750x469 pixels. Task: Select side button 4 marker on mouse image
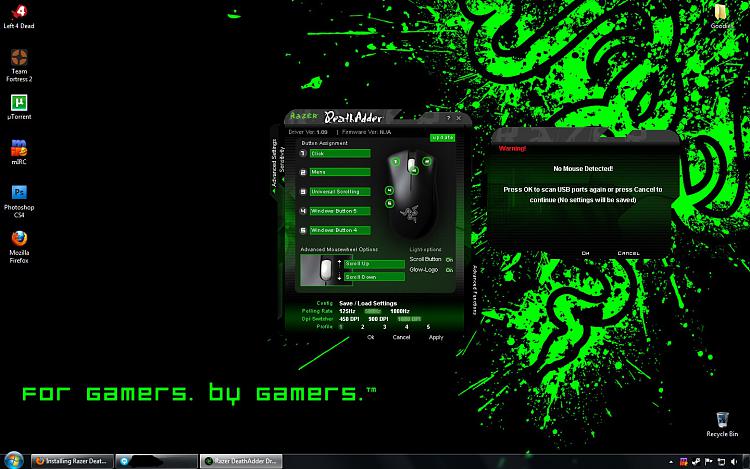click(389, 190)
